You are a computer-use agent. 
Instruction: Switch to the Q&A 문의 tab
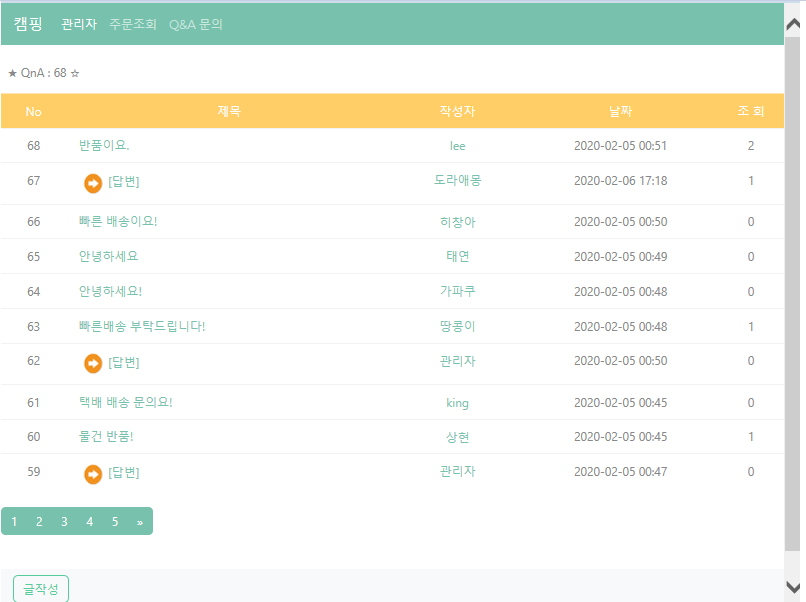click(x=196, y=24)
